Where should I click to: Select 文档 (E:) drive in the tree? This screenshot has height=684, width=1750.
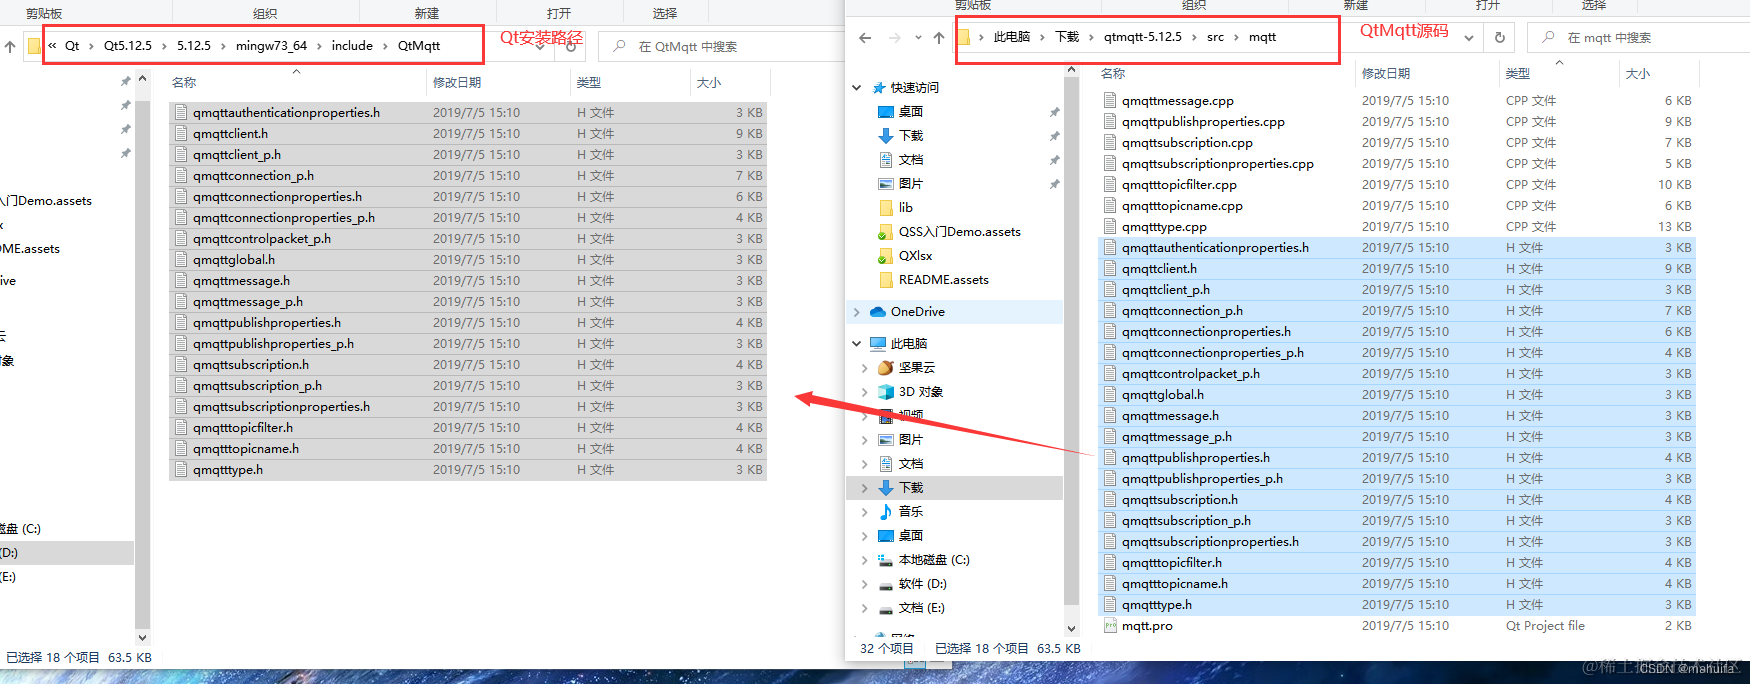tap(921, 608)
